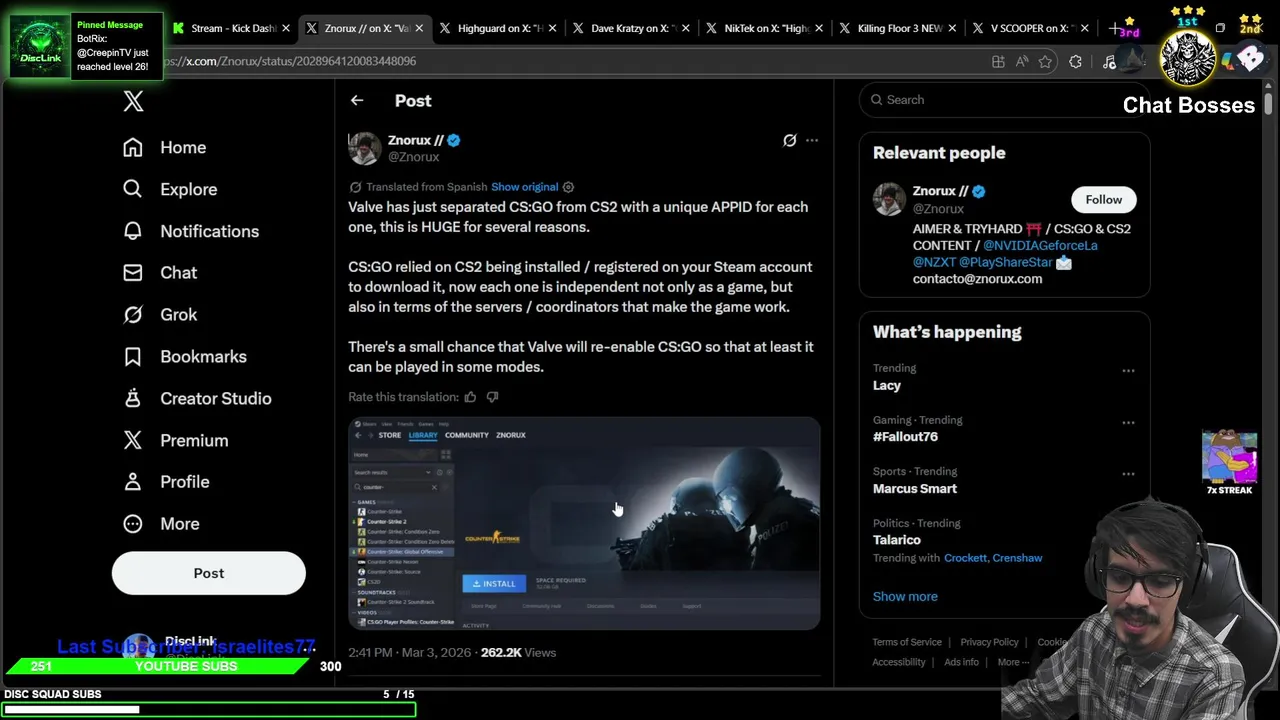Open the Lacy trending topic
The width and height of the screenshot is (1280, 720).
(x=887, y=385)
